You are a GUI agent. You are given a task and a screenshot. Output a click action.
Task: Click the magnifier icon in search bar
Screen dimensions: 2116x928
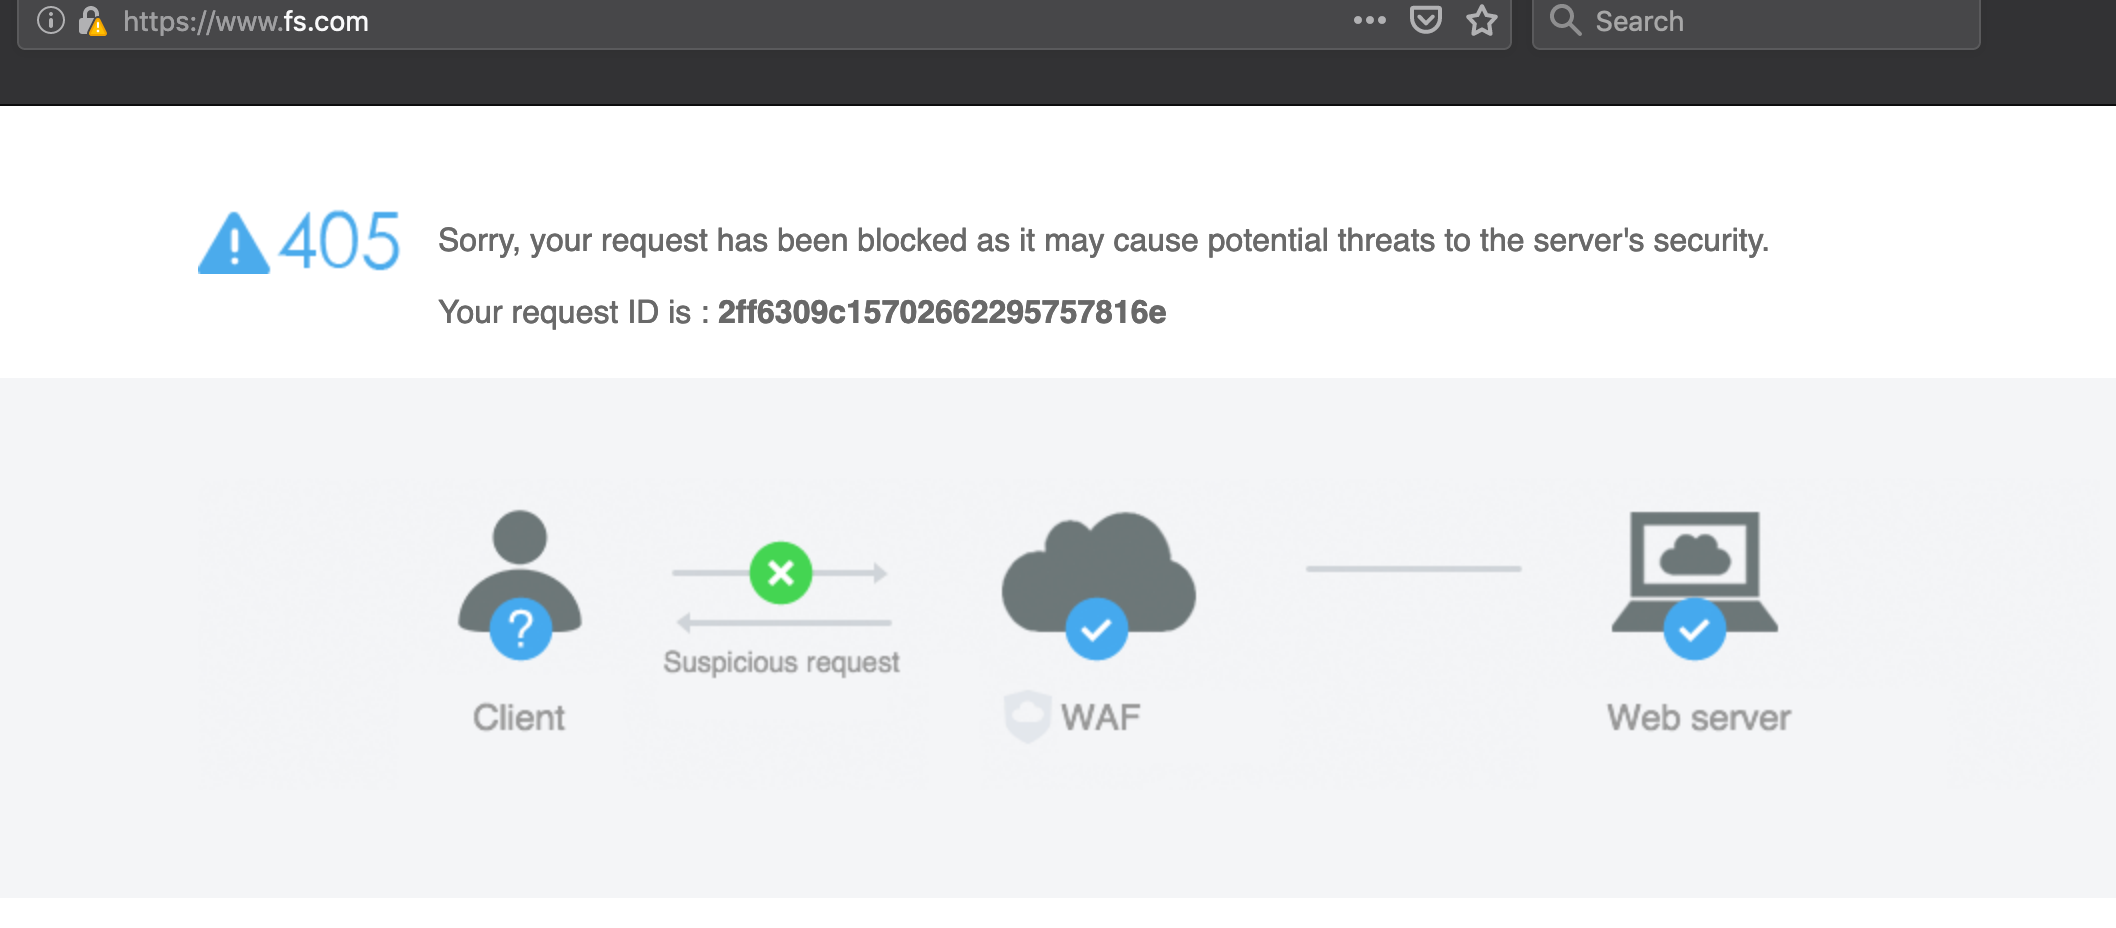click(1565, 20)
